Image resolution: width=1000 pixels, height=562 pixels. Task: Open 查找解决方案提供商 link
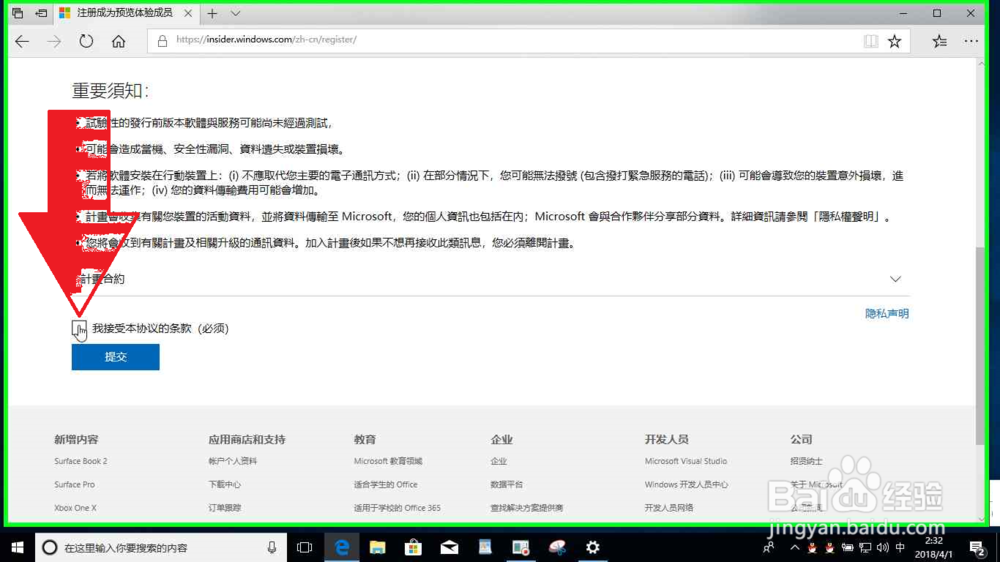click(x=526, y=508)
